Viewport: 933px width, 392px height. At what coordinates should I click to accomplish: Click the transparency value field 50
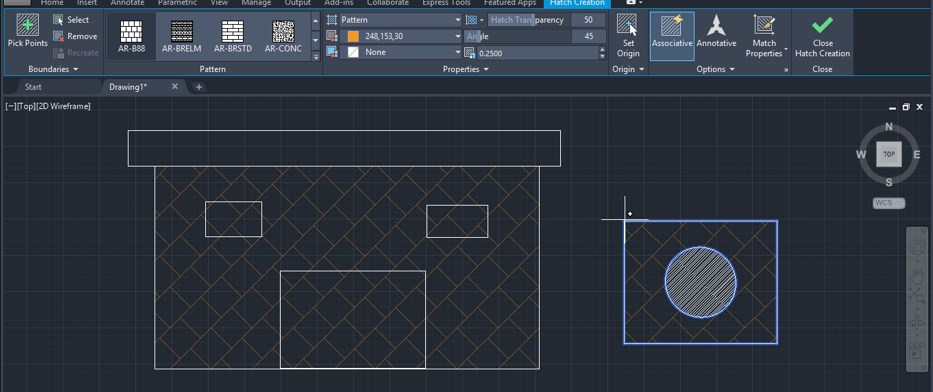click(x=588, y=20)
